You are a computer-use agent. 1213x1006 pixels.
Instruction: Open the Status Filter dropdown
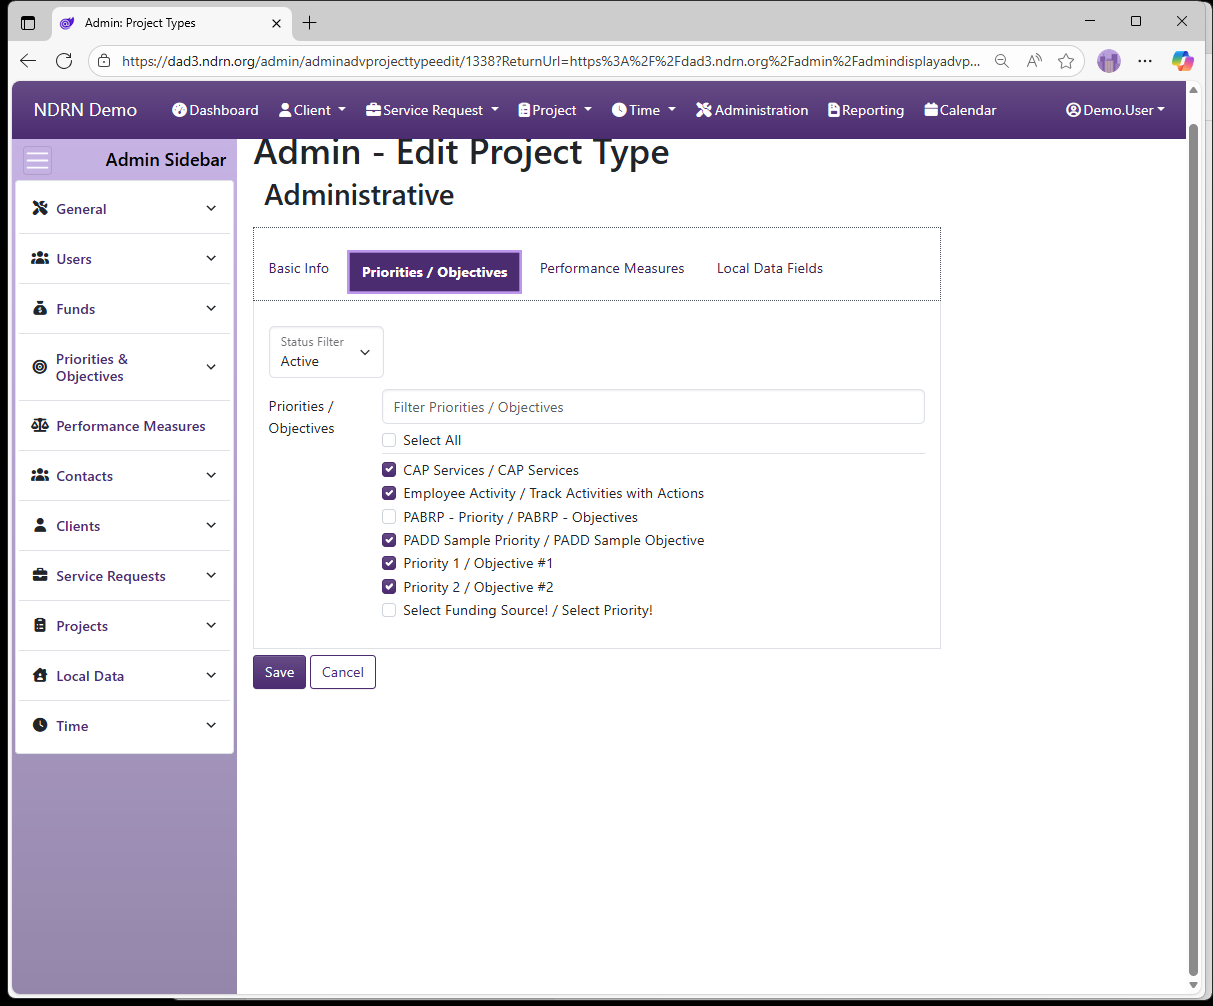pos(326,352)
